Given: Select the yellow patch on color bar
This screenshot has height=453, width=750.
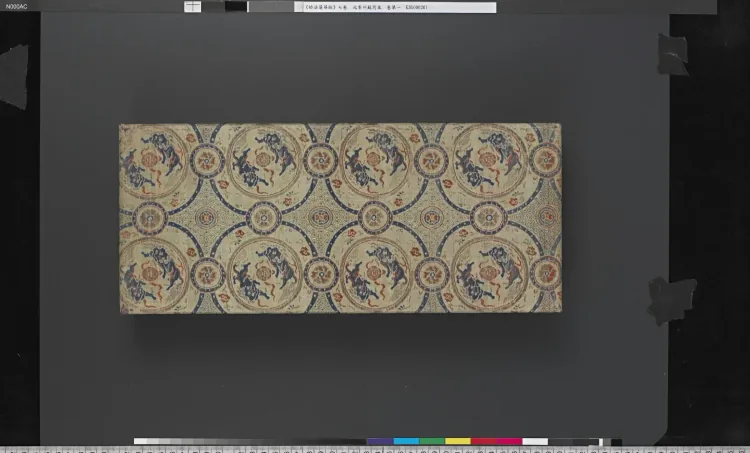Looking at the screenshot, I should [x=458, y=441].
